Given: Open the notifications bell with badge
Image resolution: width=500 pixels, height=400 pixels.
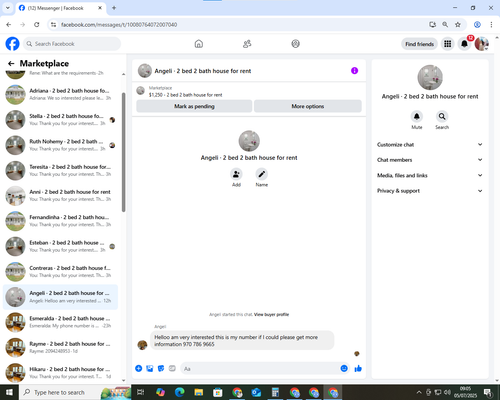Looking at the screenshot, I should pyautogui.click(x=464, y=44).
